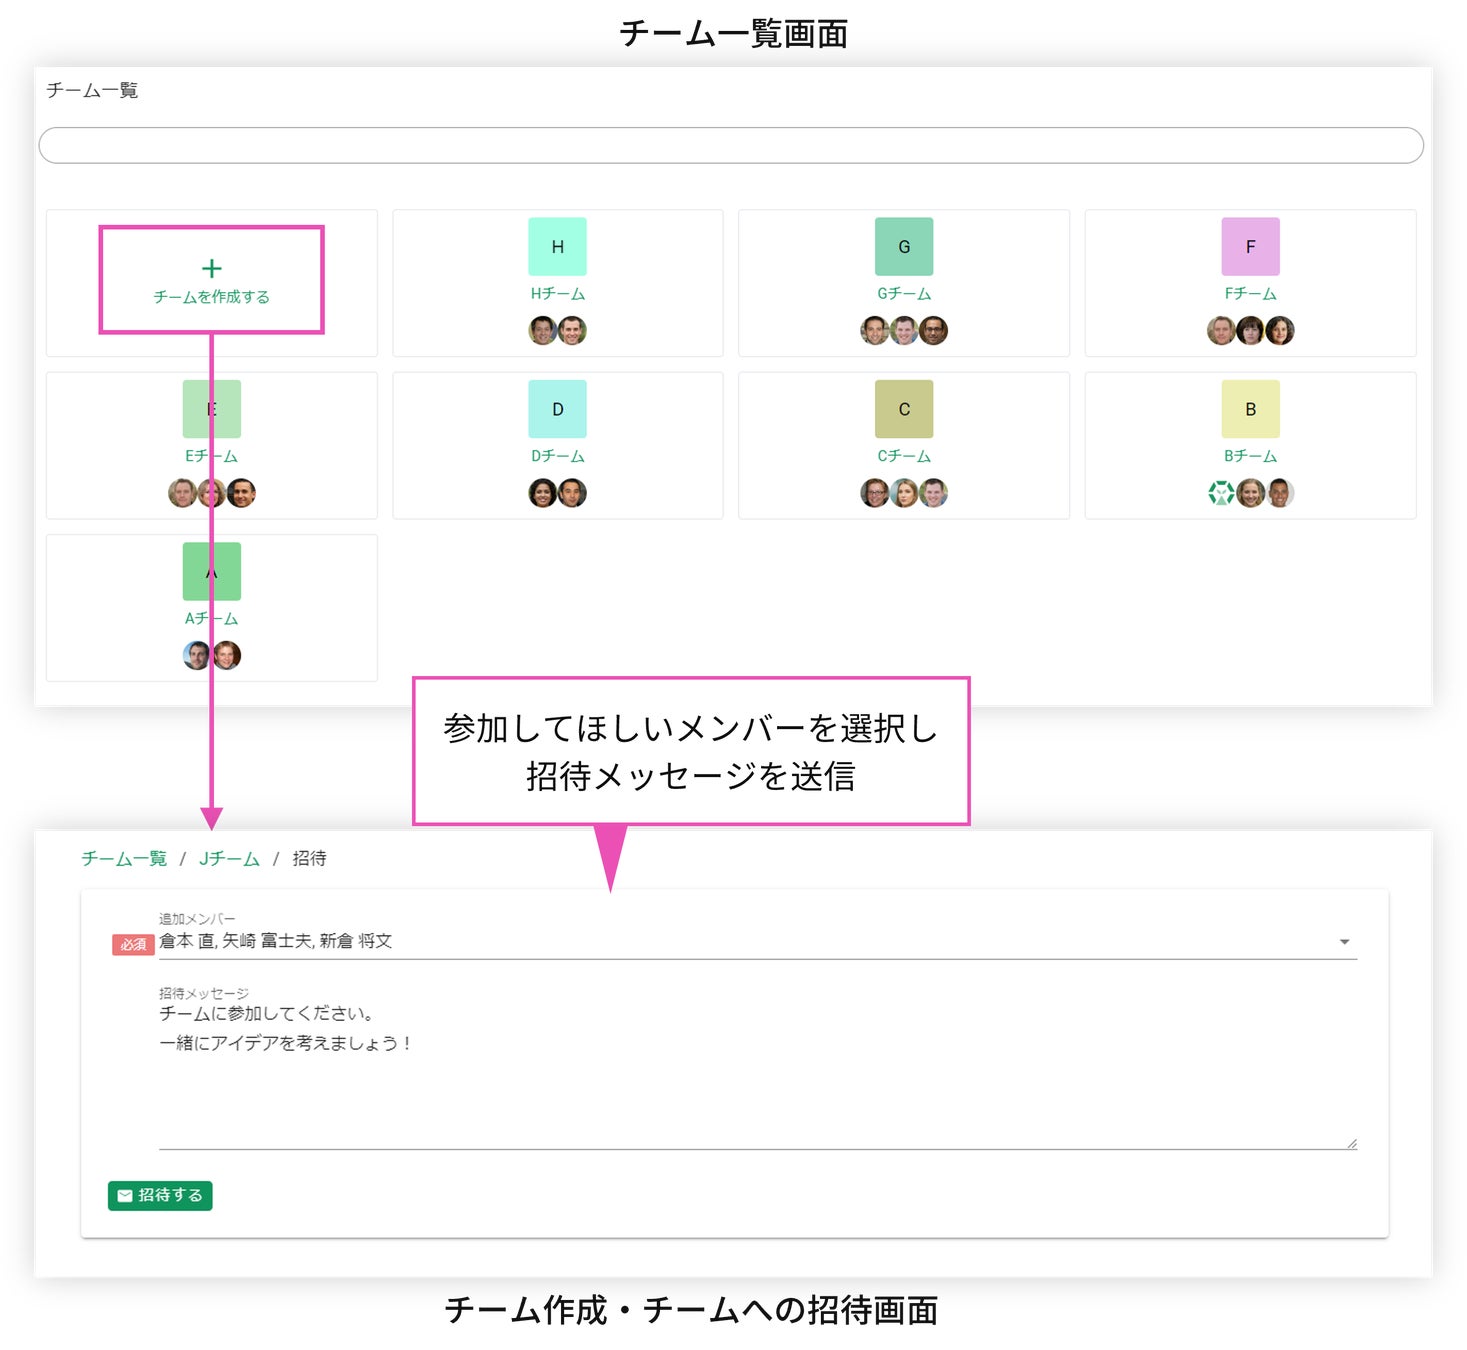Go to Jチーム breadcrumb link

tap(229, 859)
